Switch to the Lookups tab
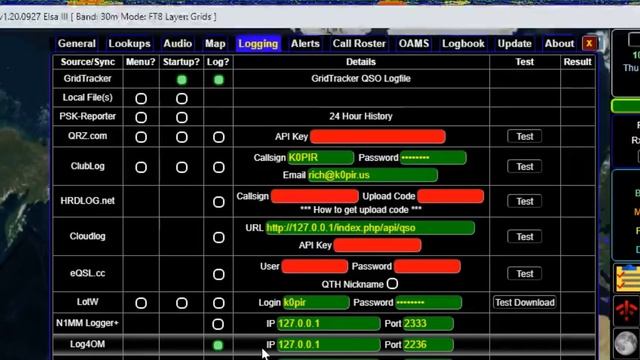 click(x=129, y=44)
